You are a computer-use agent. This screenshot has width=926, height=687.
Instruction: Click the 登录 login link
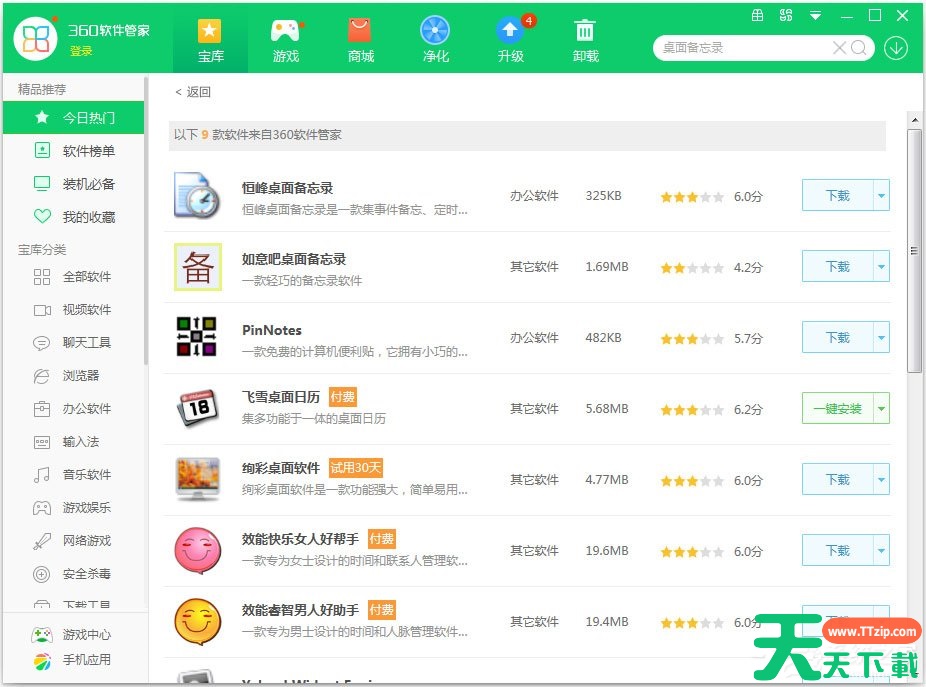(x=81, y=51)
